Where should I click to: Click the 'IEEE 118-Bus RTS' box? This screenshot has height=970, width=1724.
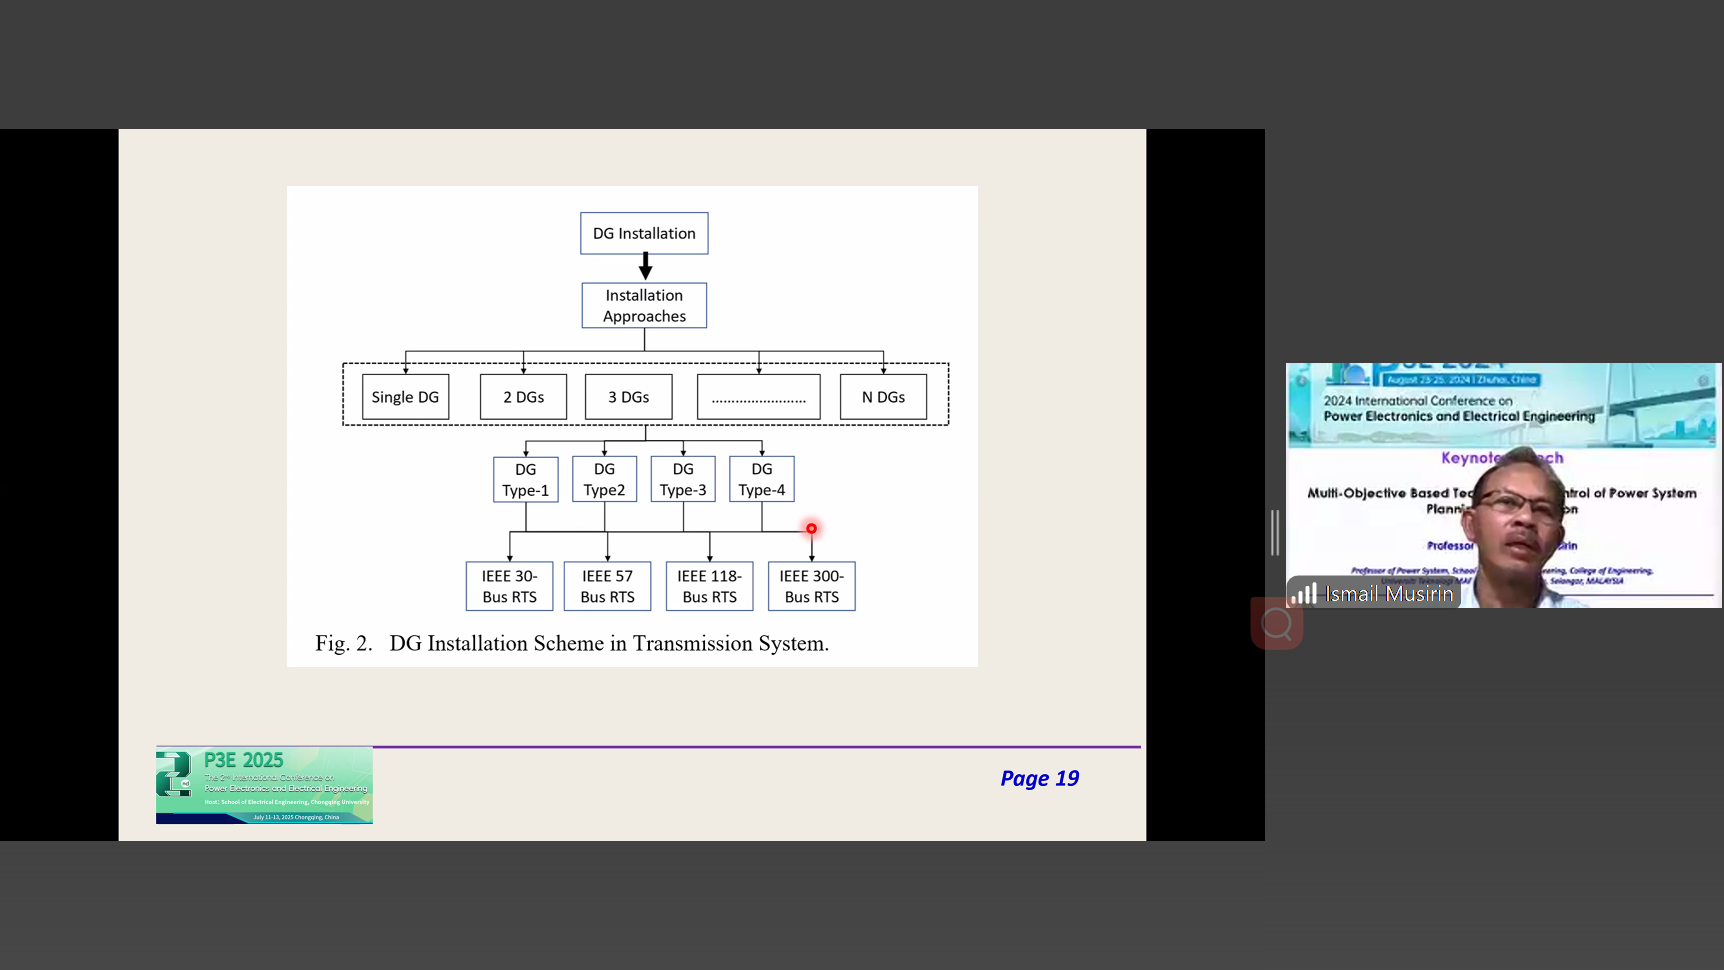pos(709,586)
